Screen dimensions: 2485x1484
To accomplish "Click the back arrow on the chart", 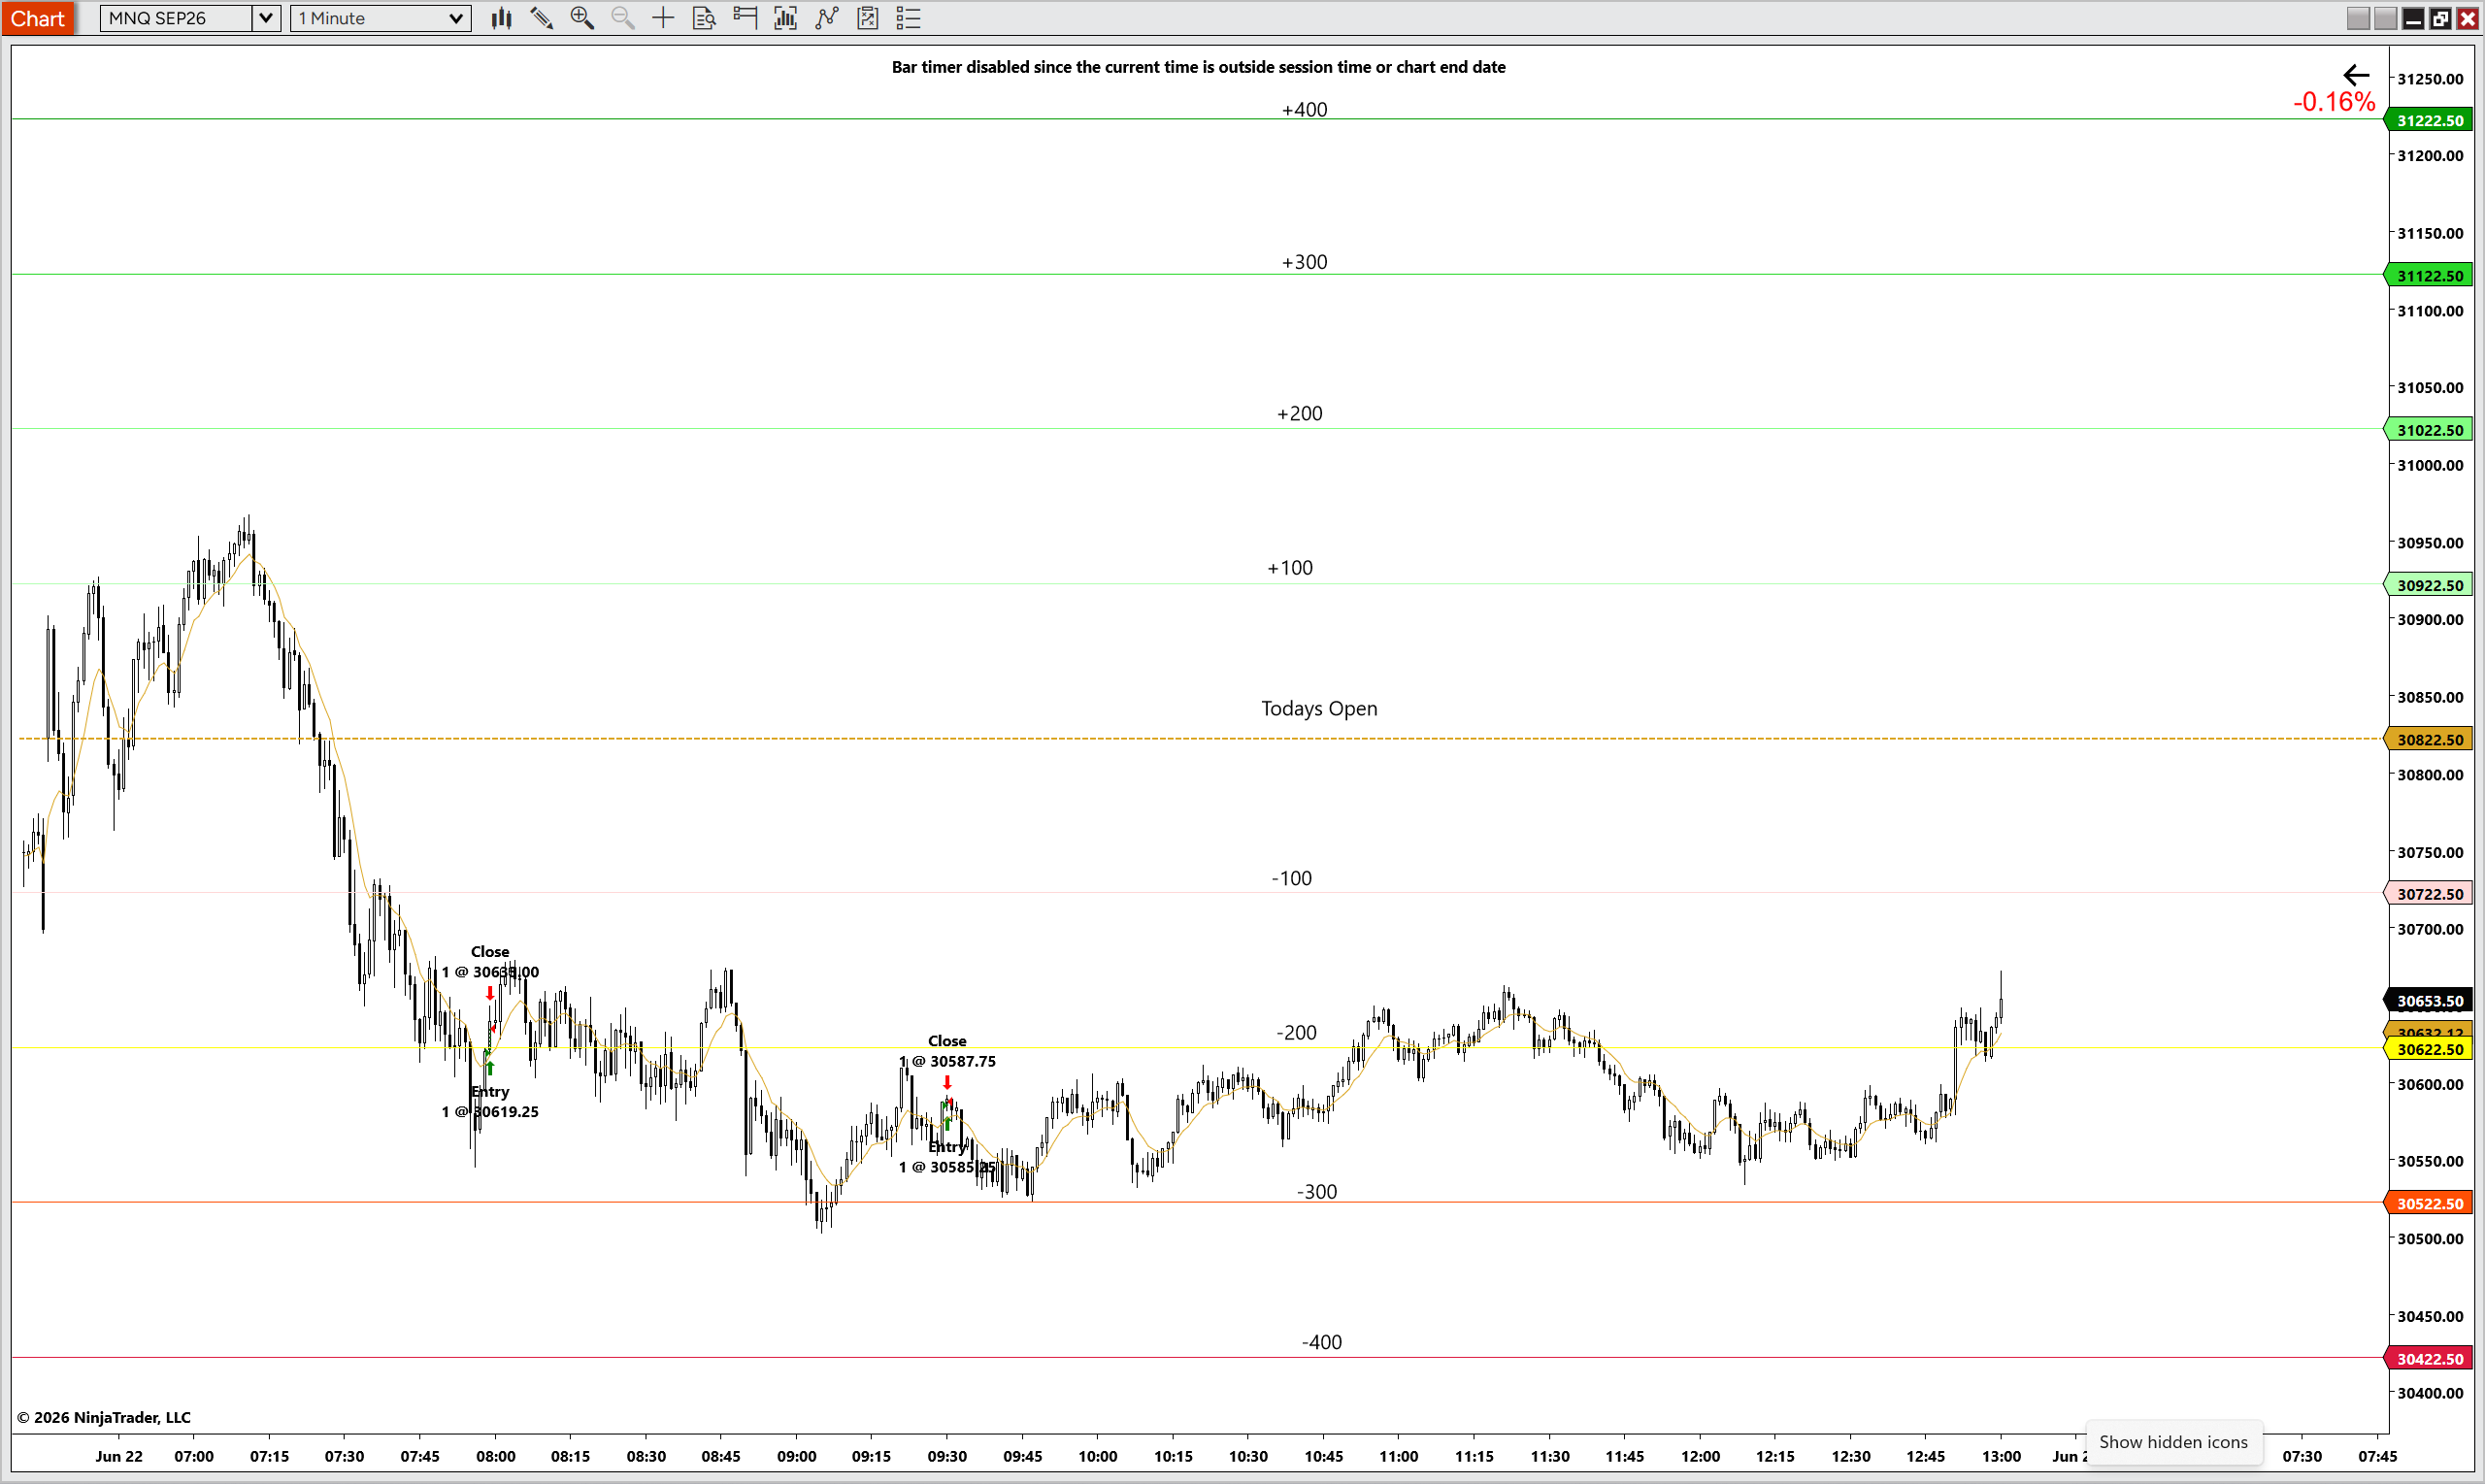I will click(2356, 75).
